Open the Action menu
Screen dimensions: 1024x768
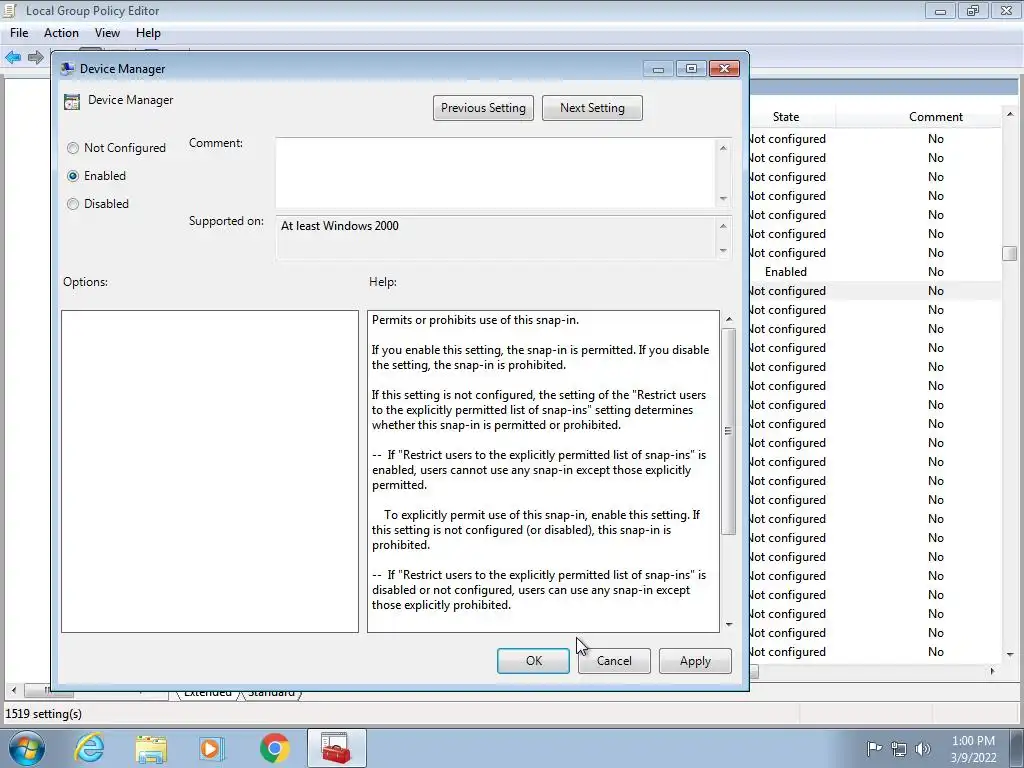click(61, 33)
